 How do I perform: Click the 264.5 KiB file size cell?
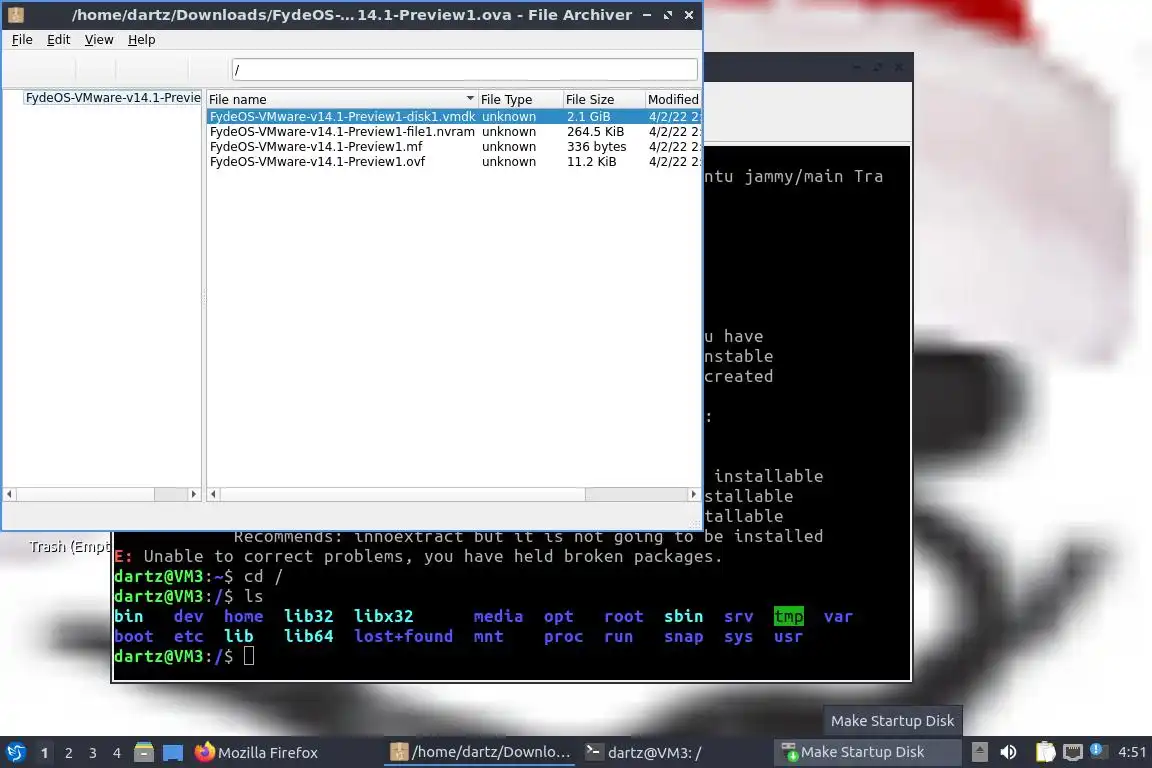(595, 132)
